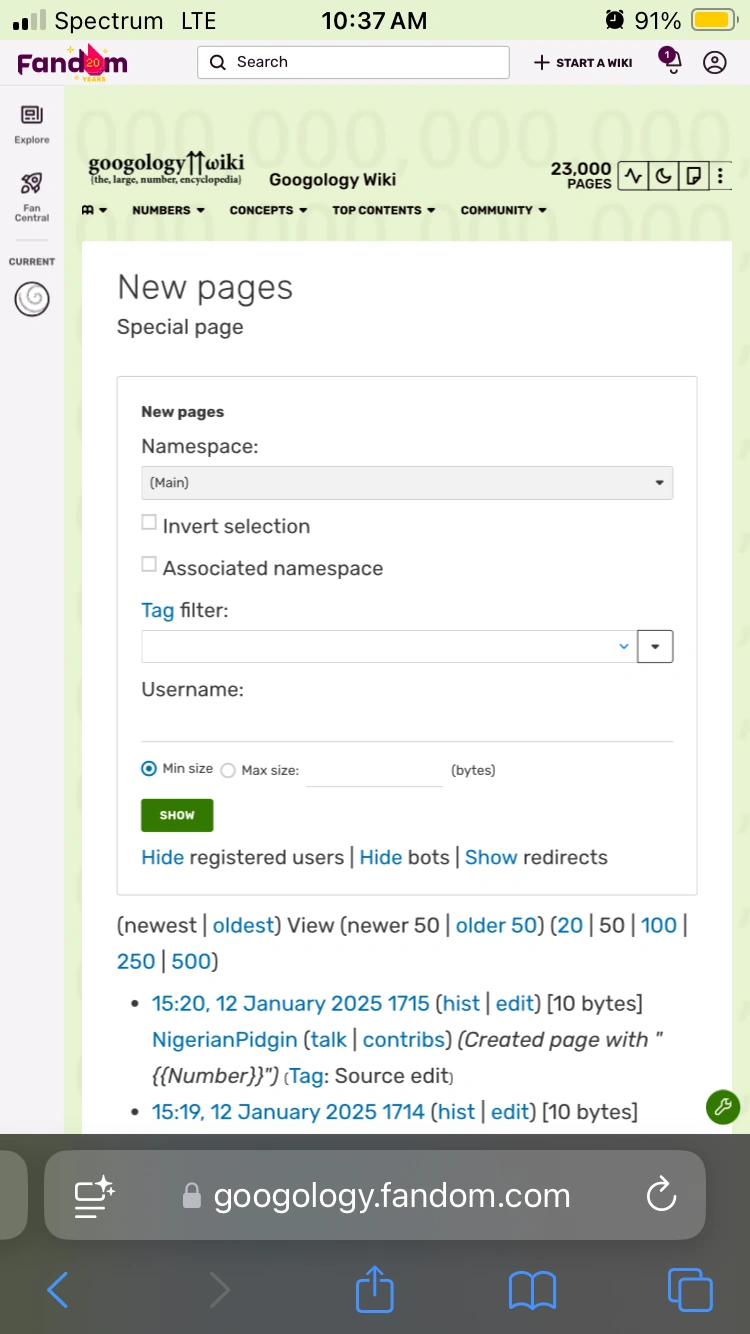Screen dimensions: 750x1334
Task: Click the green wrench tools button
Action: pyautogui.click(x=723, y=1107)
